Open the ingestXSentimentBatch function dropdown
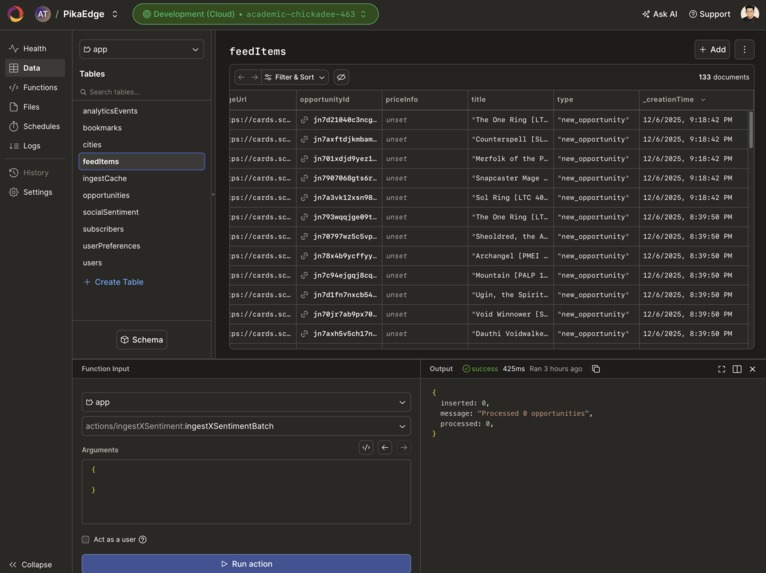The width and height of the screenshot is (766, 573). pos(246,426)
